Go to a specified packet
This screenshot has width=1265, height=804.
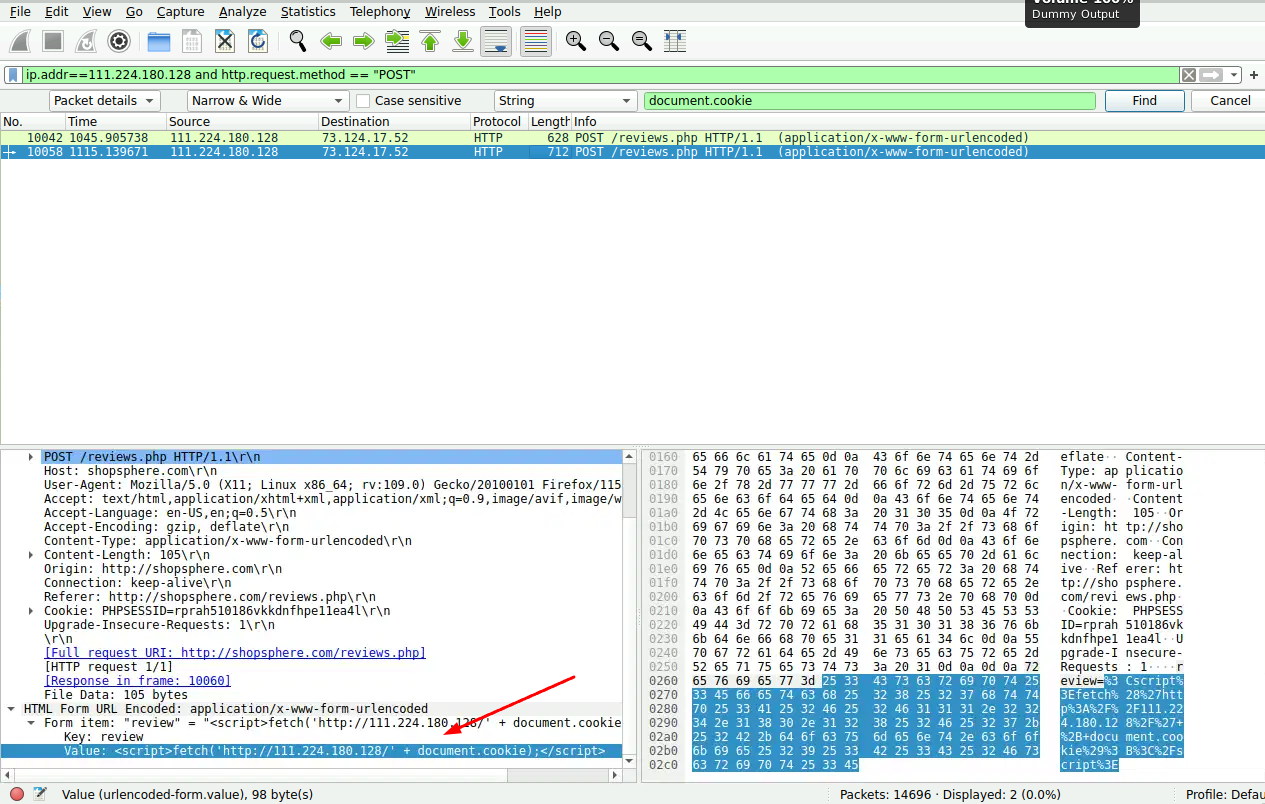(397, 41)
